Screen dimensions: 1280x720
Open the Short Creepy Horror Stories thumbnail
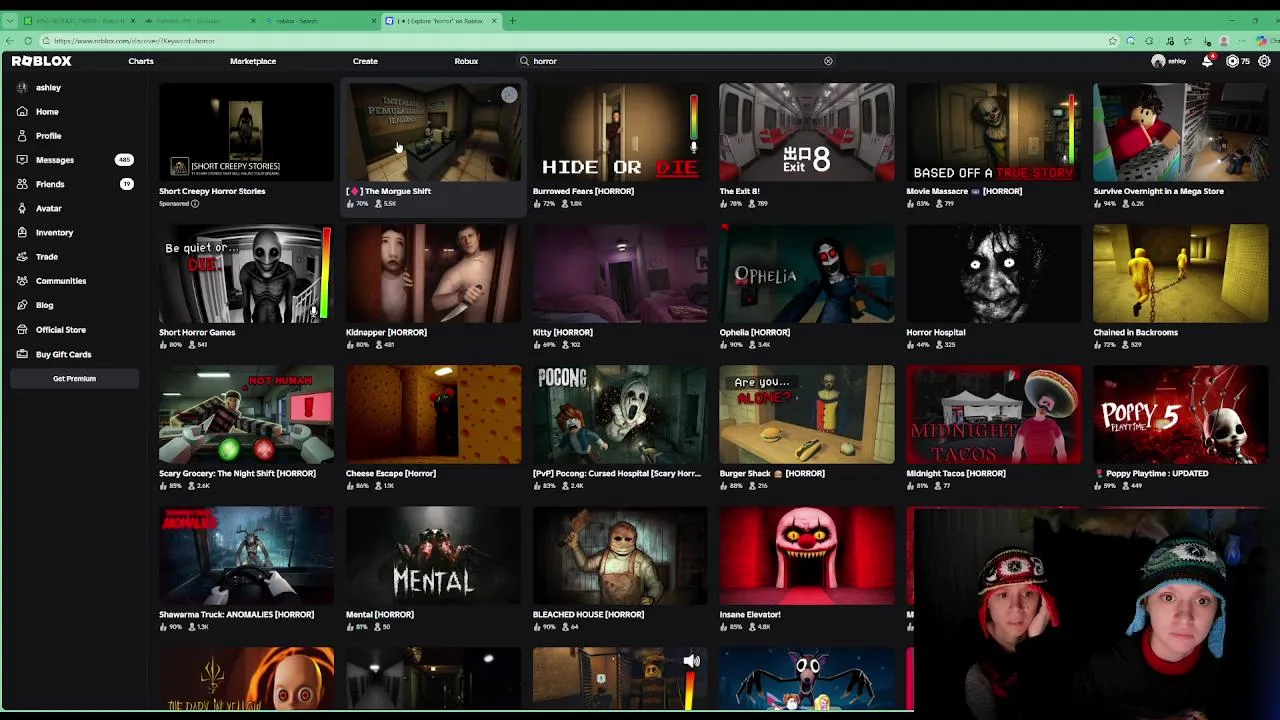[246, 132]
